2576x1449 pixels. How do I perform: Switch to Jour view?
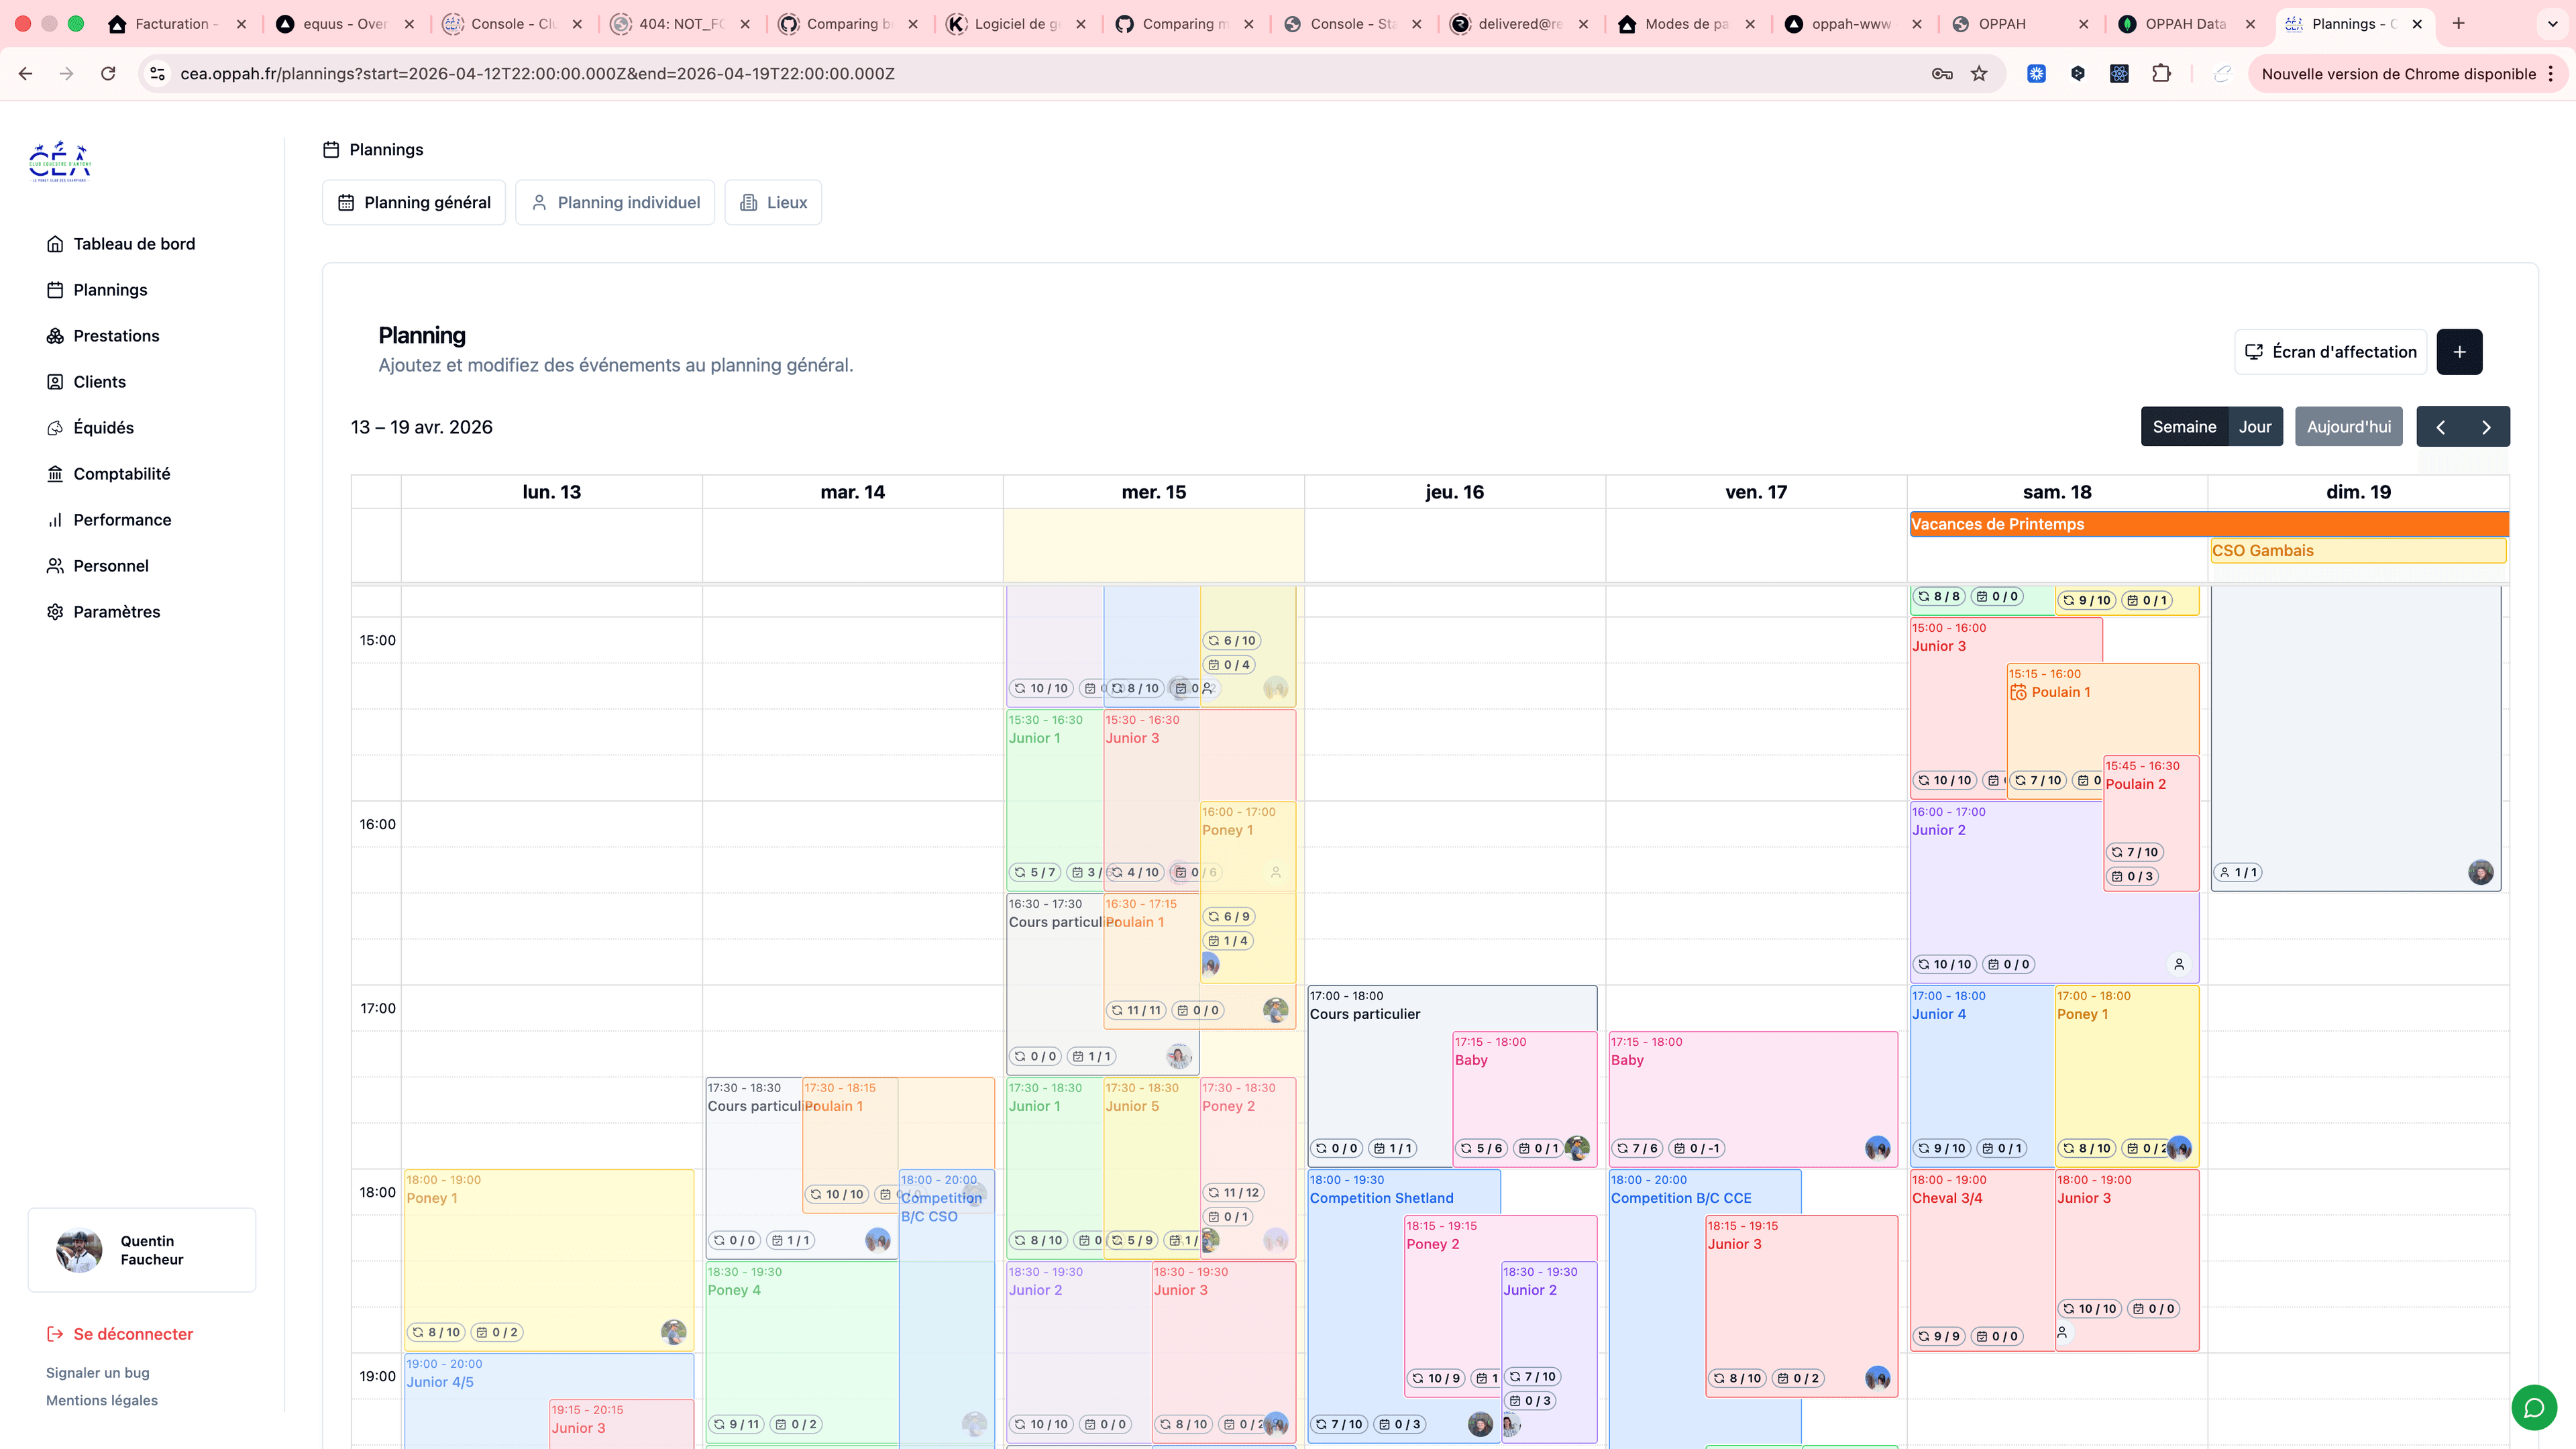tap(2255, 427)
